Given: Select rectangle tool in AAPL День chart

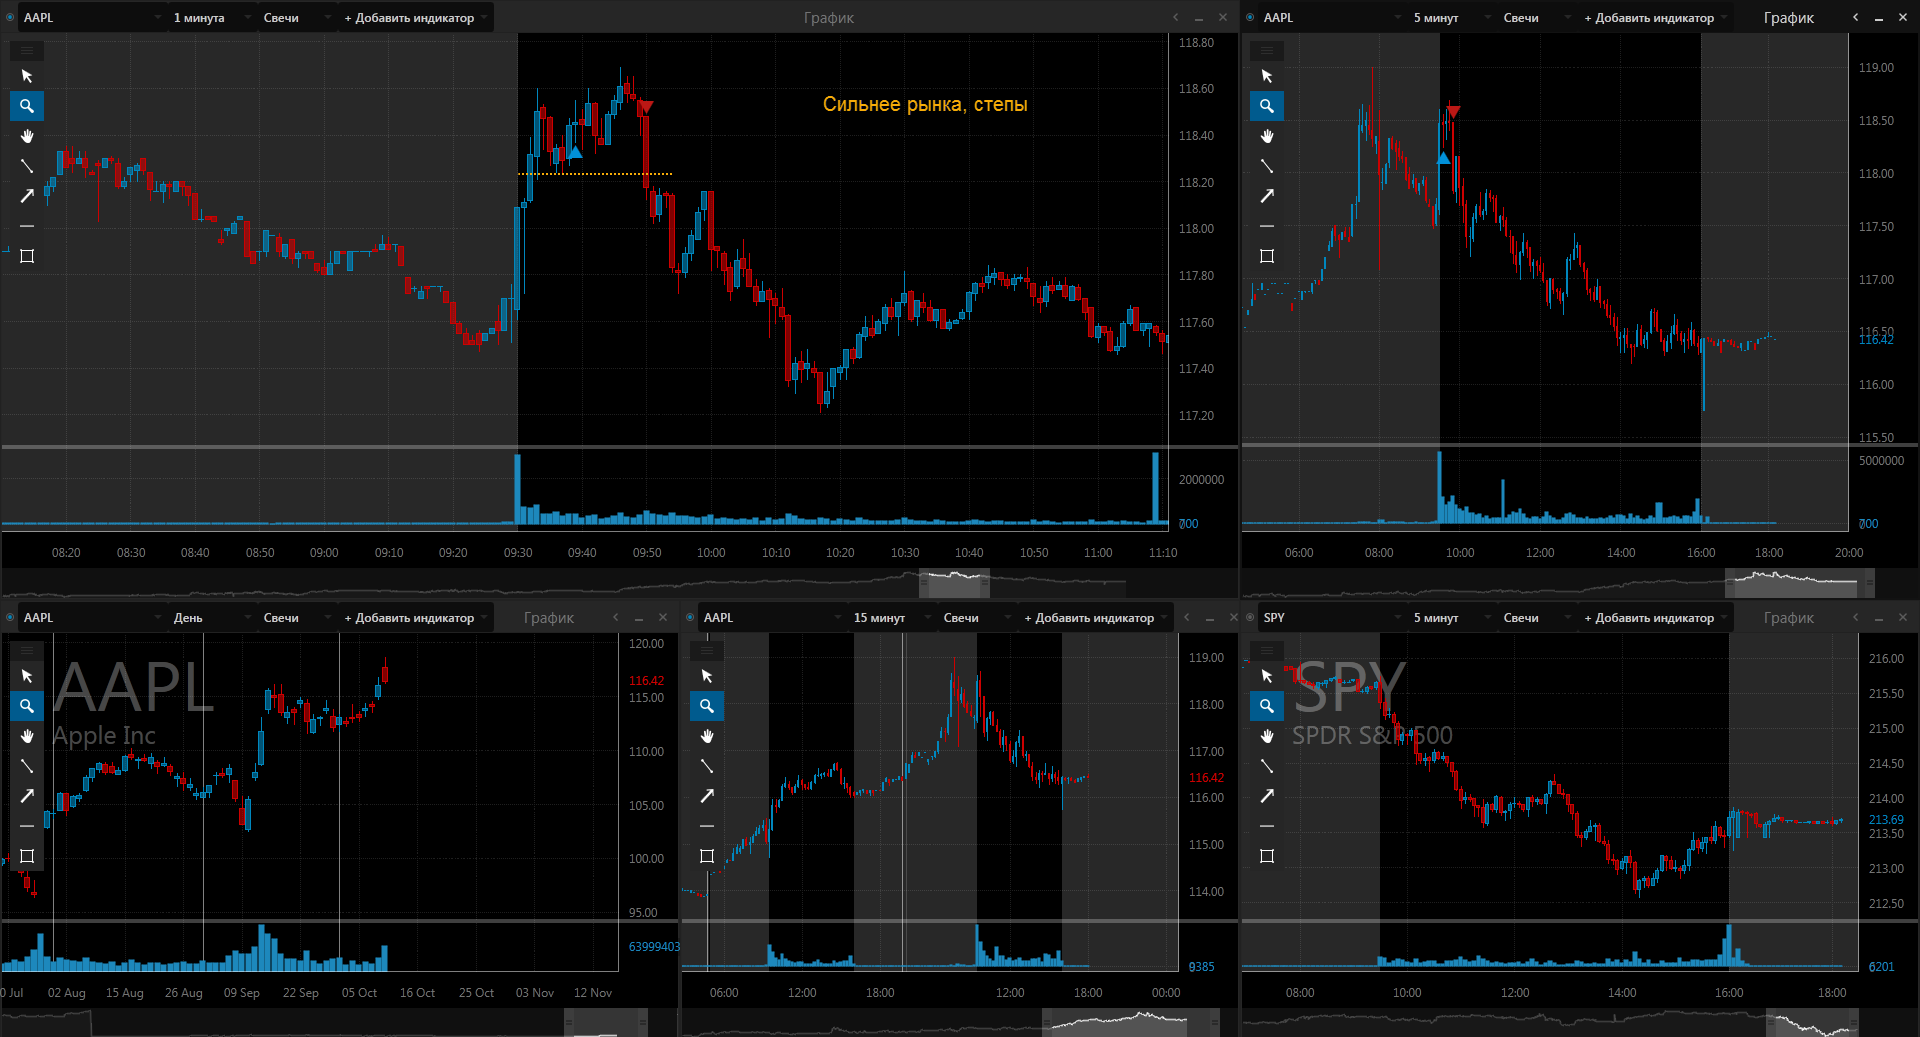Looking at the screenshot, I should pos(27,856).
